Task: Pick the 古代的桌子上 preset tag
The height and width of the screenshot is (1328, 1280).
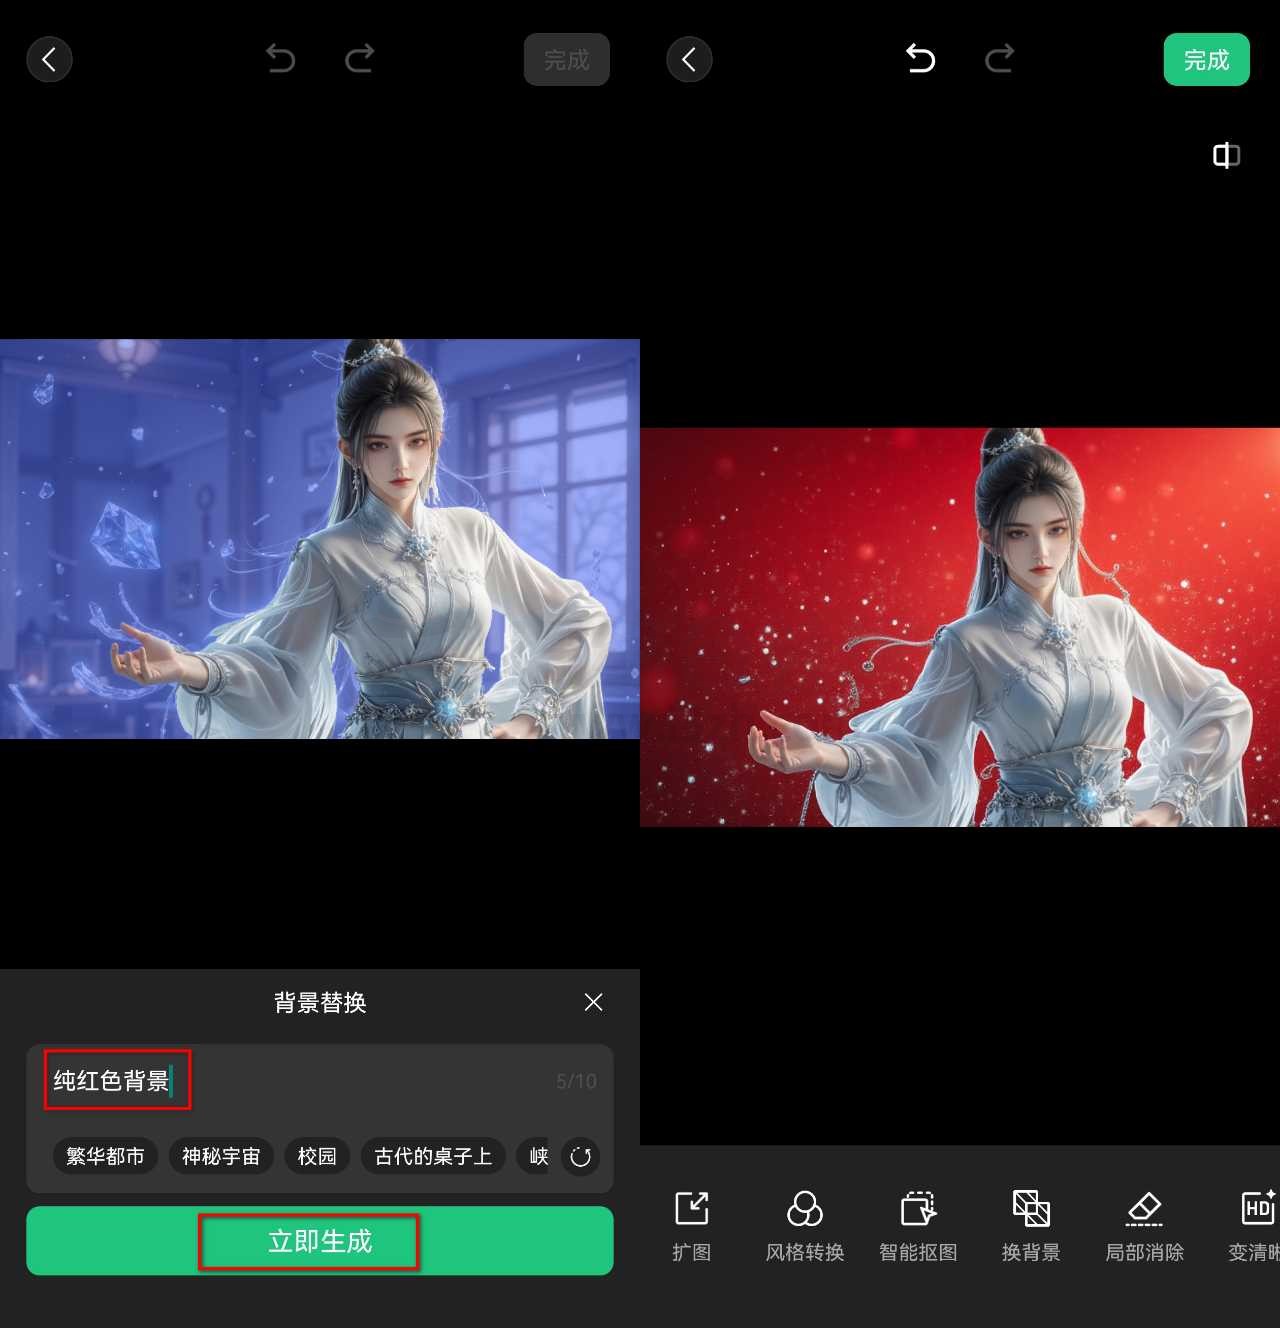Action: pyautogui.click(x=433, y=1157)
